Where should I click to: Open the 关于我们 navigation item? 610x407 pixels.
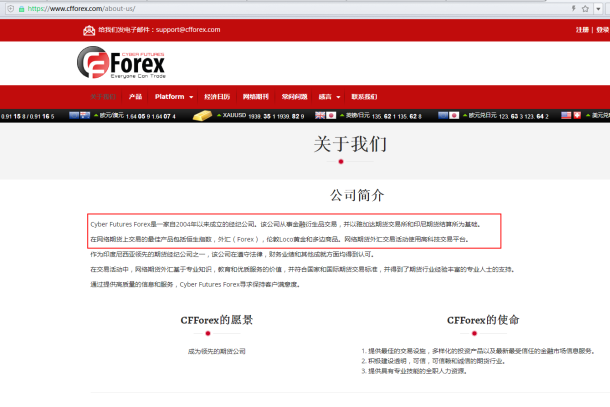tap(103, 96)
